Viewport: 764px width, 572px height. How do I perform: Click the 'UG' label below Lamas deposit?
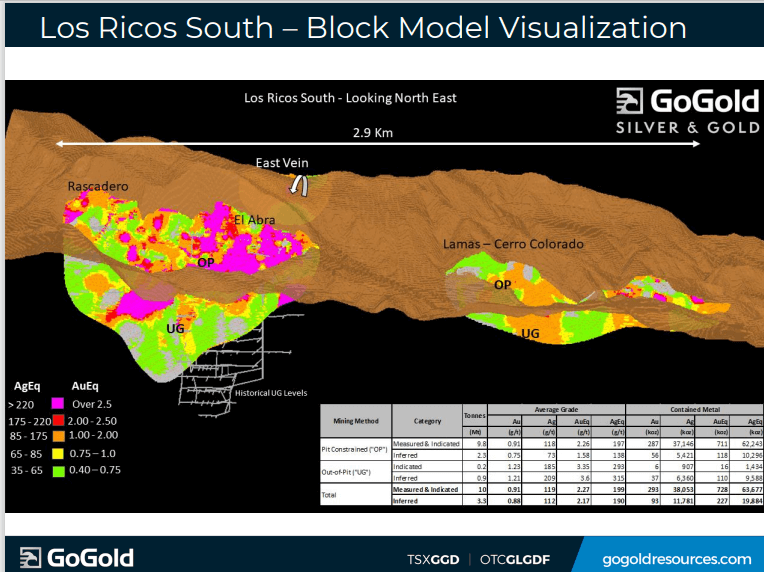coord(530,333)
